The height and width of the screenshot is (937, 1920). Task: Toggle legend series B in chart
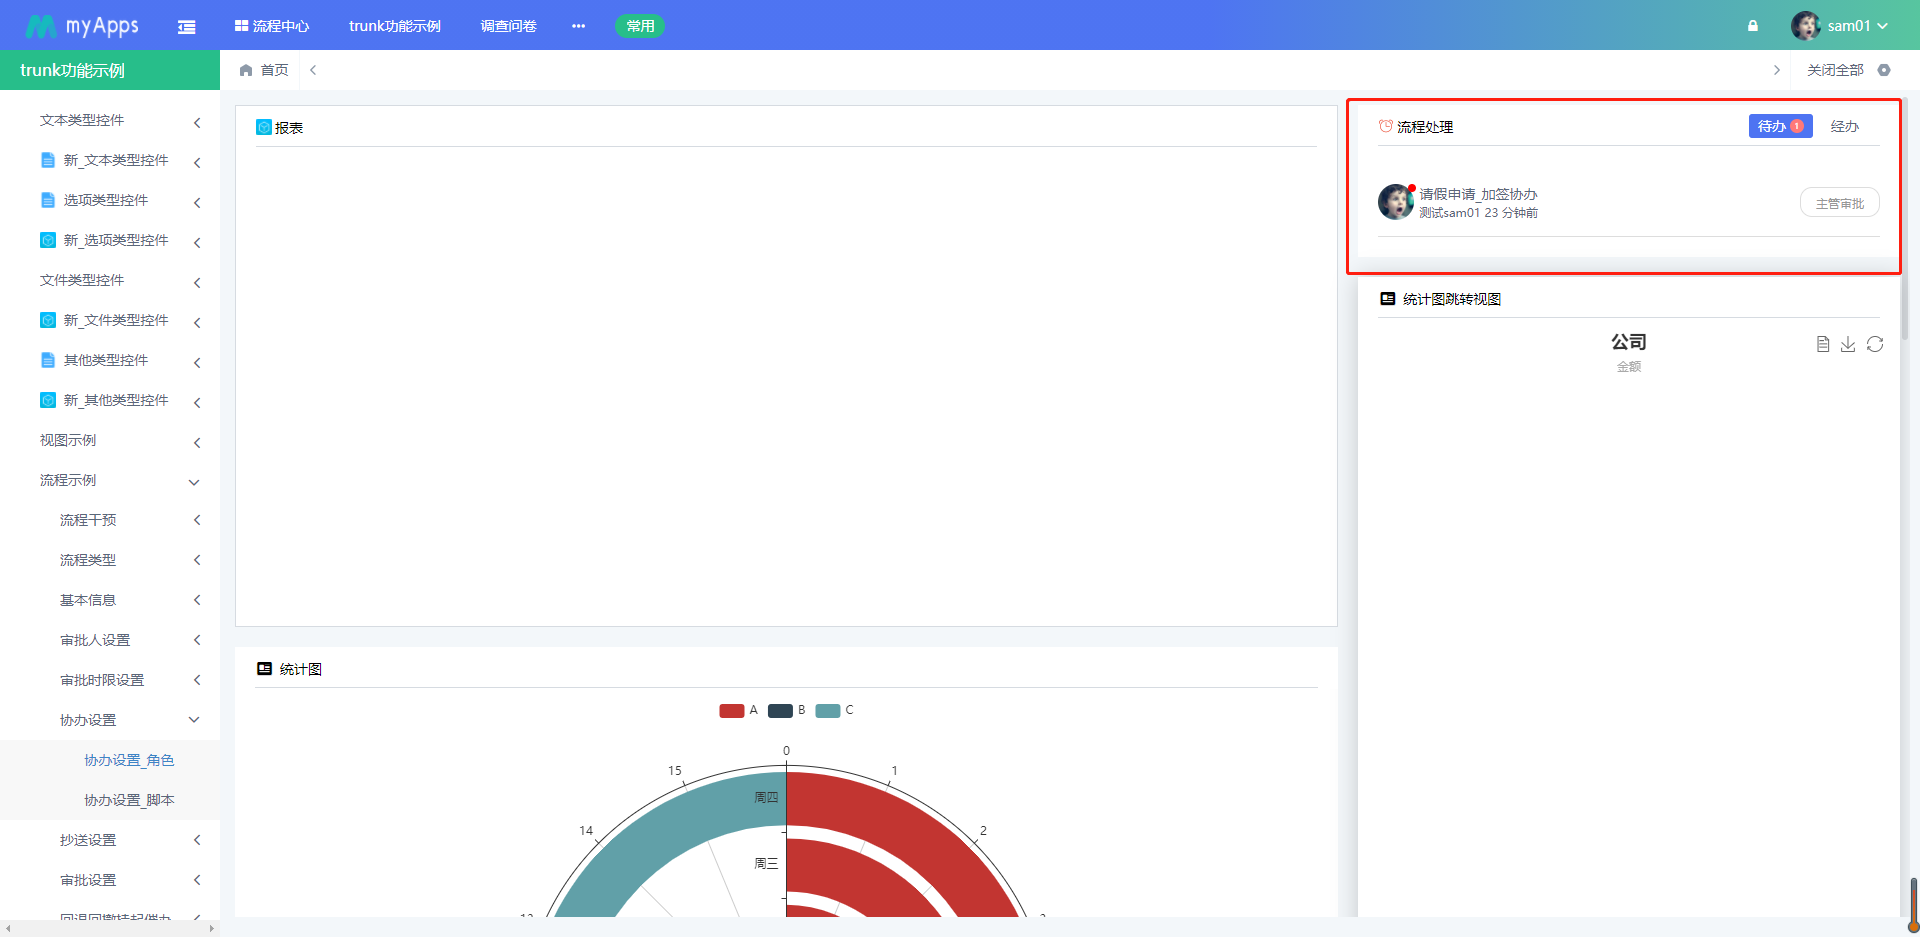click(x=786, y=711)
